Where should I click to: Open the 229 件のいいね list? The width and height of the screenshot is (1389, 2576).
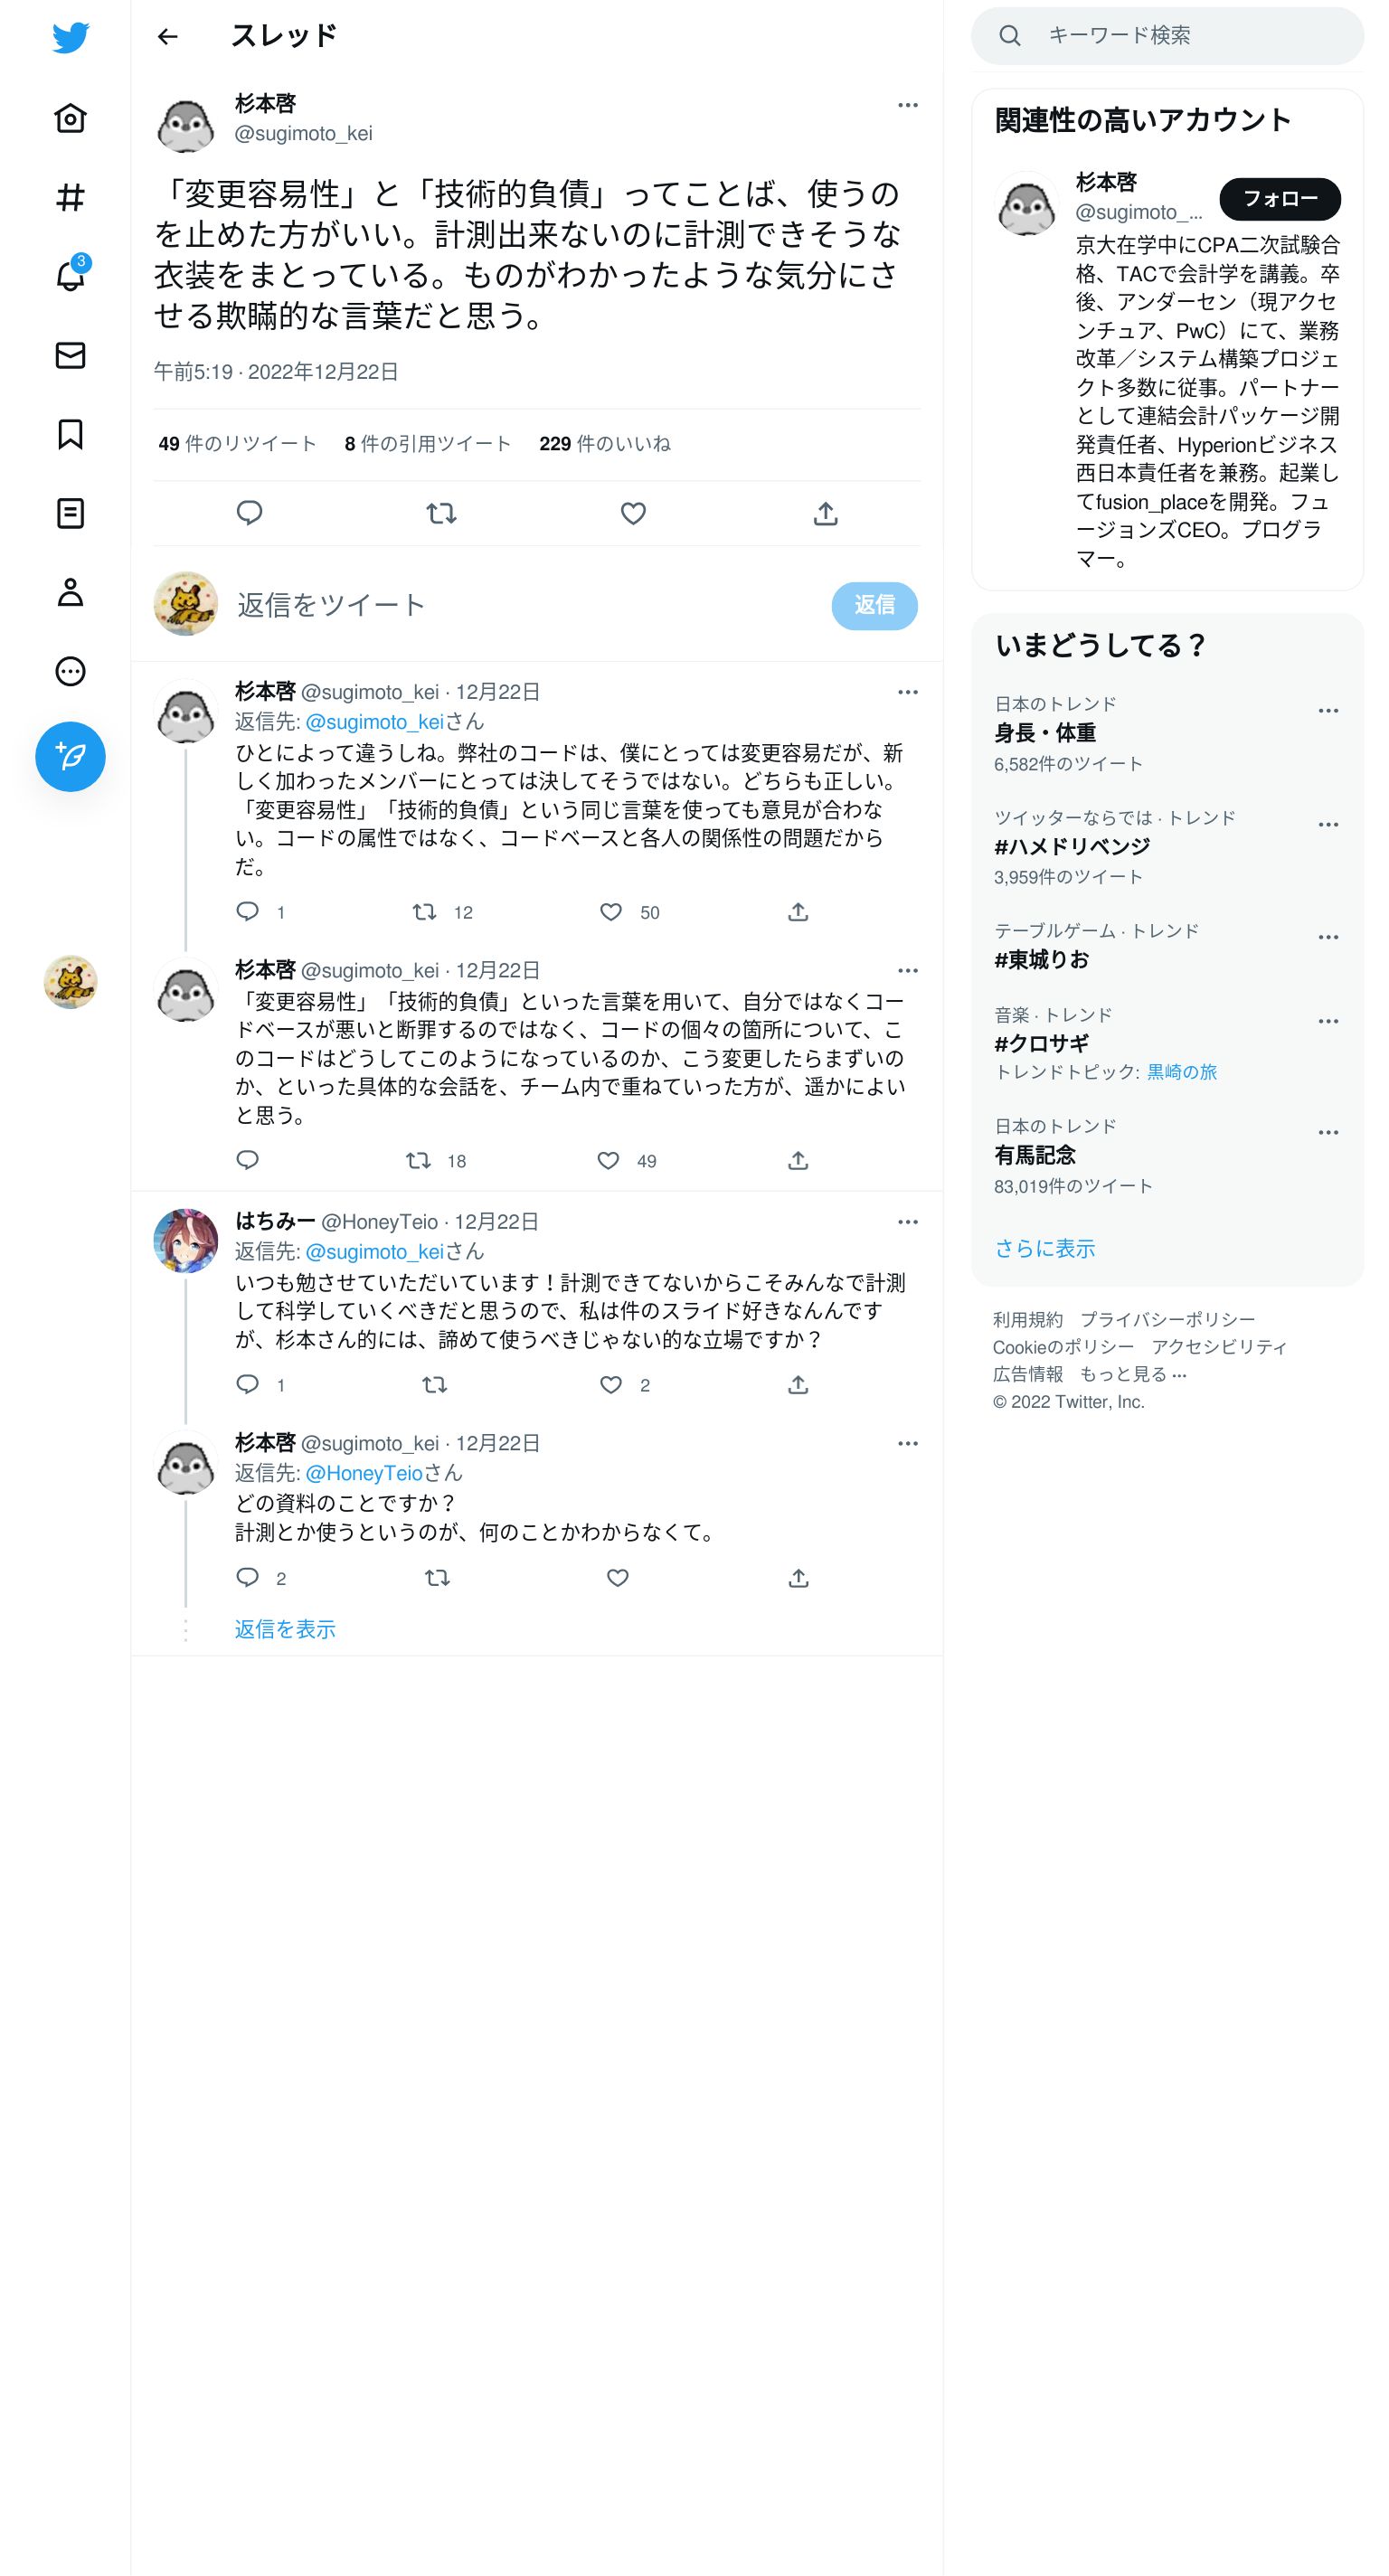[604, 443]
